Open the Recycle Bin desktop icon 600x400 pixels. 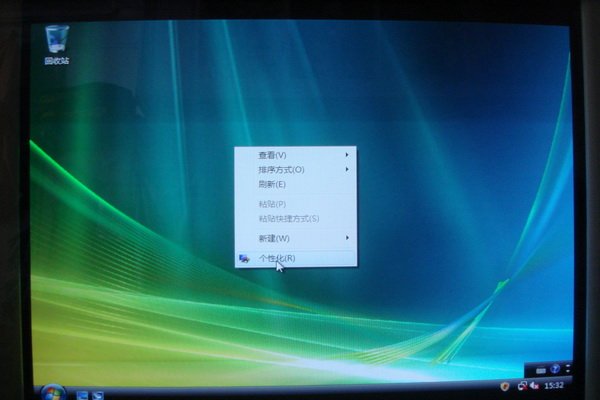click(57, 44)
